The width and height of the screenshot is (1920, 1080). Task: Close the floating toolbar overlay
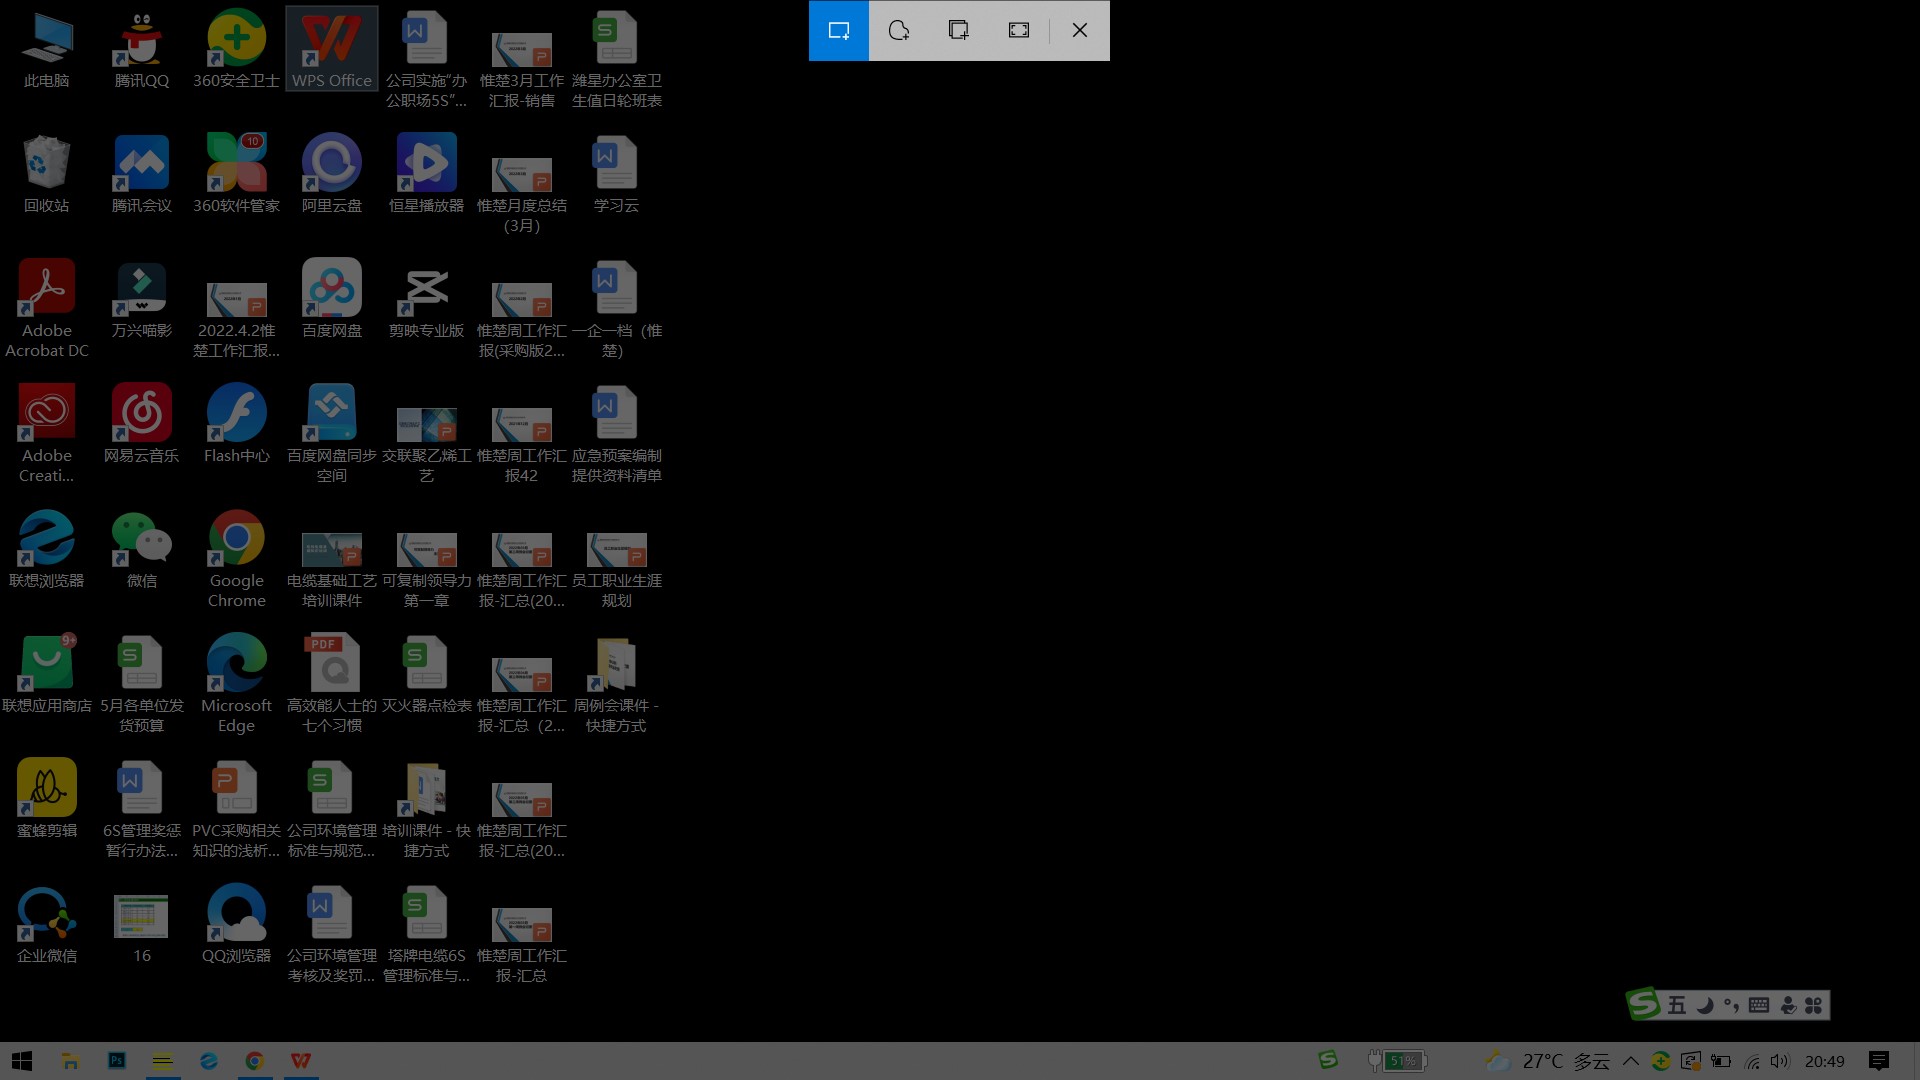[1079, 29]
